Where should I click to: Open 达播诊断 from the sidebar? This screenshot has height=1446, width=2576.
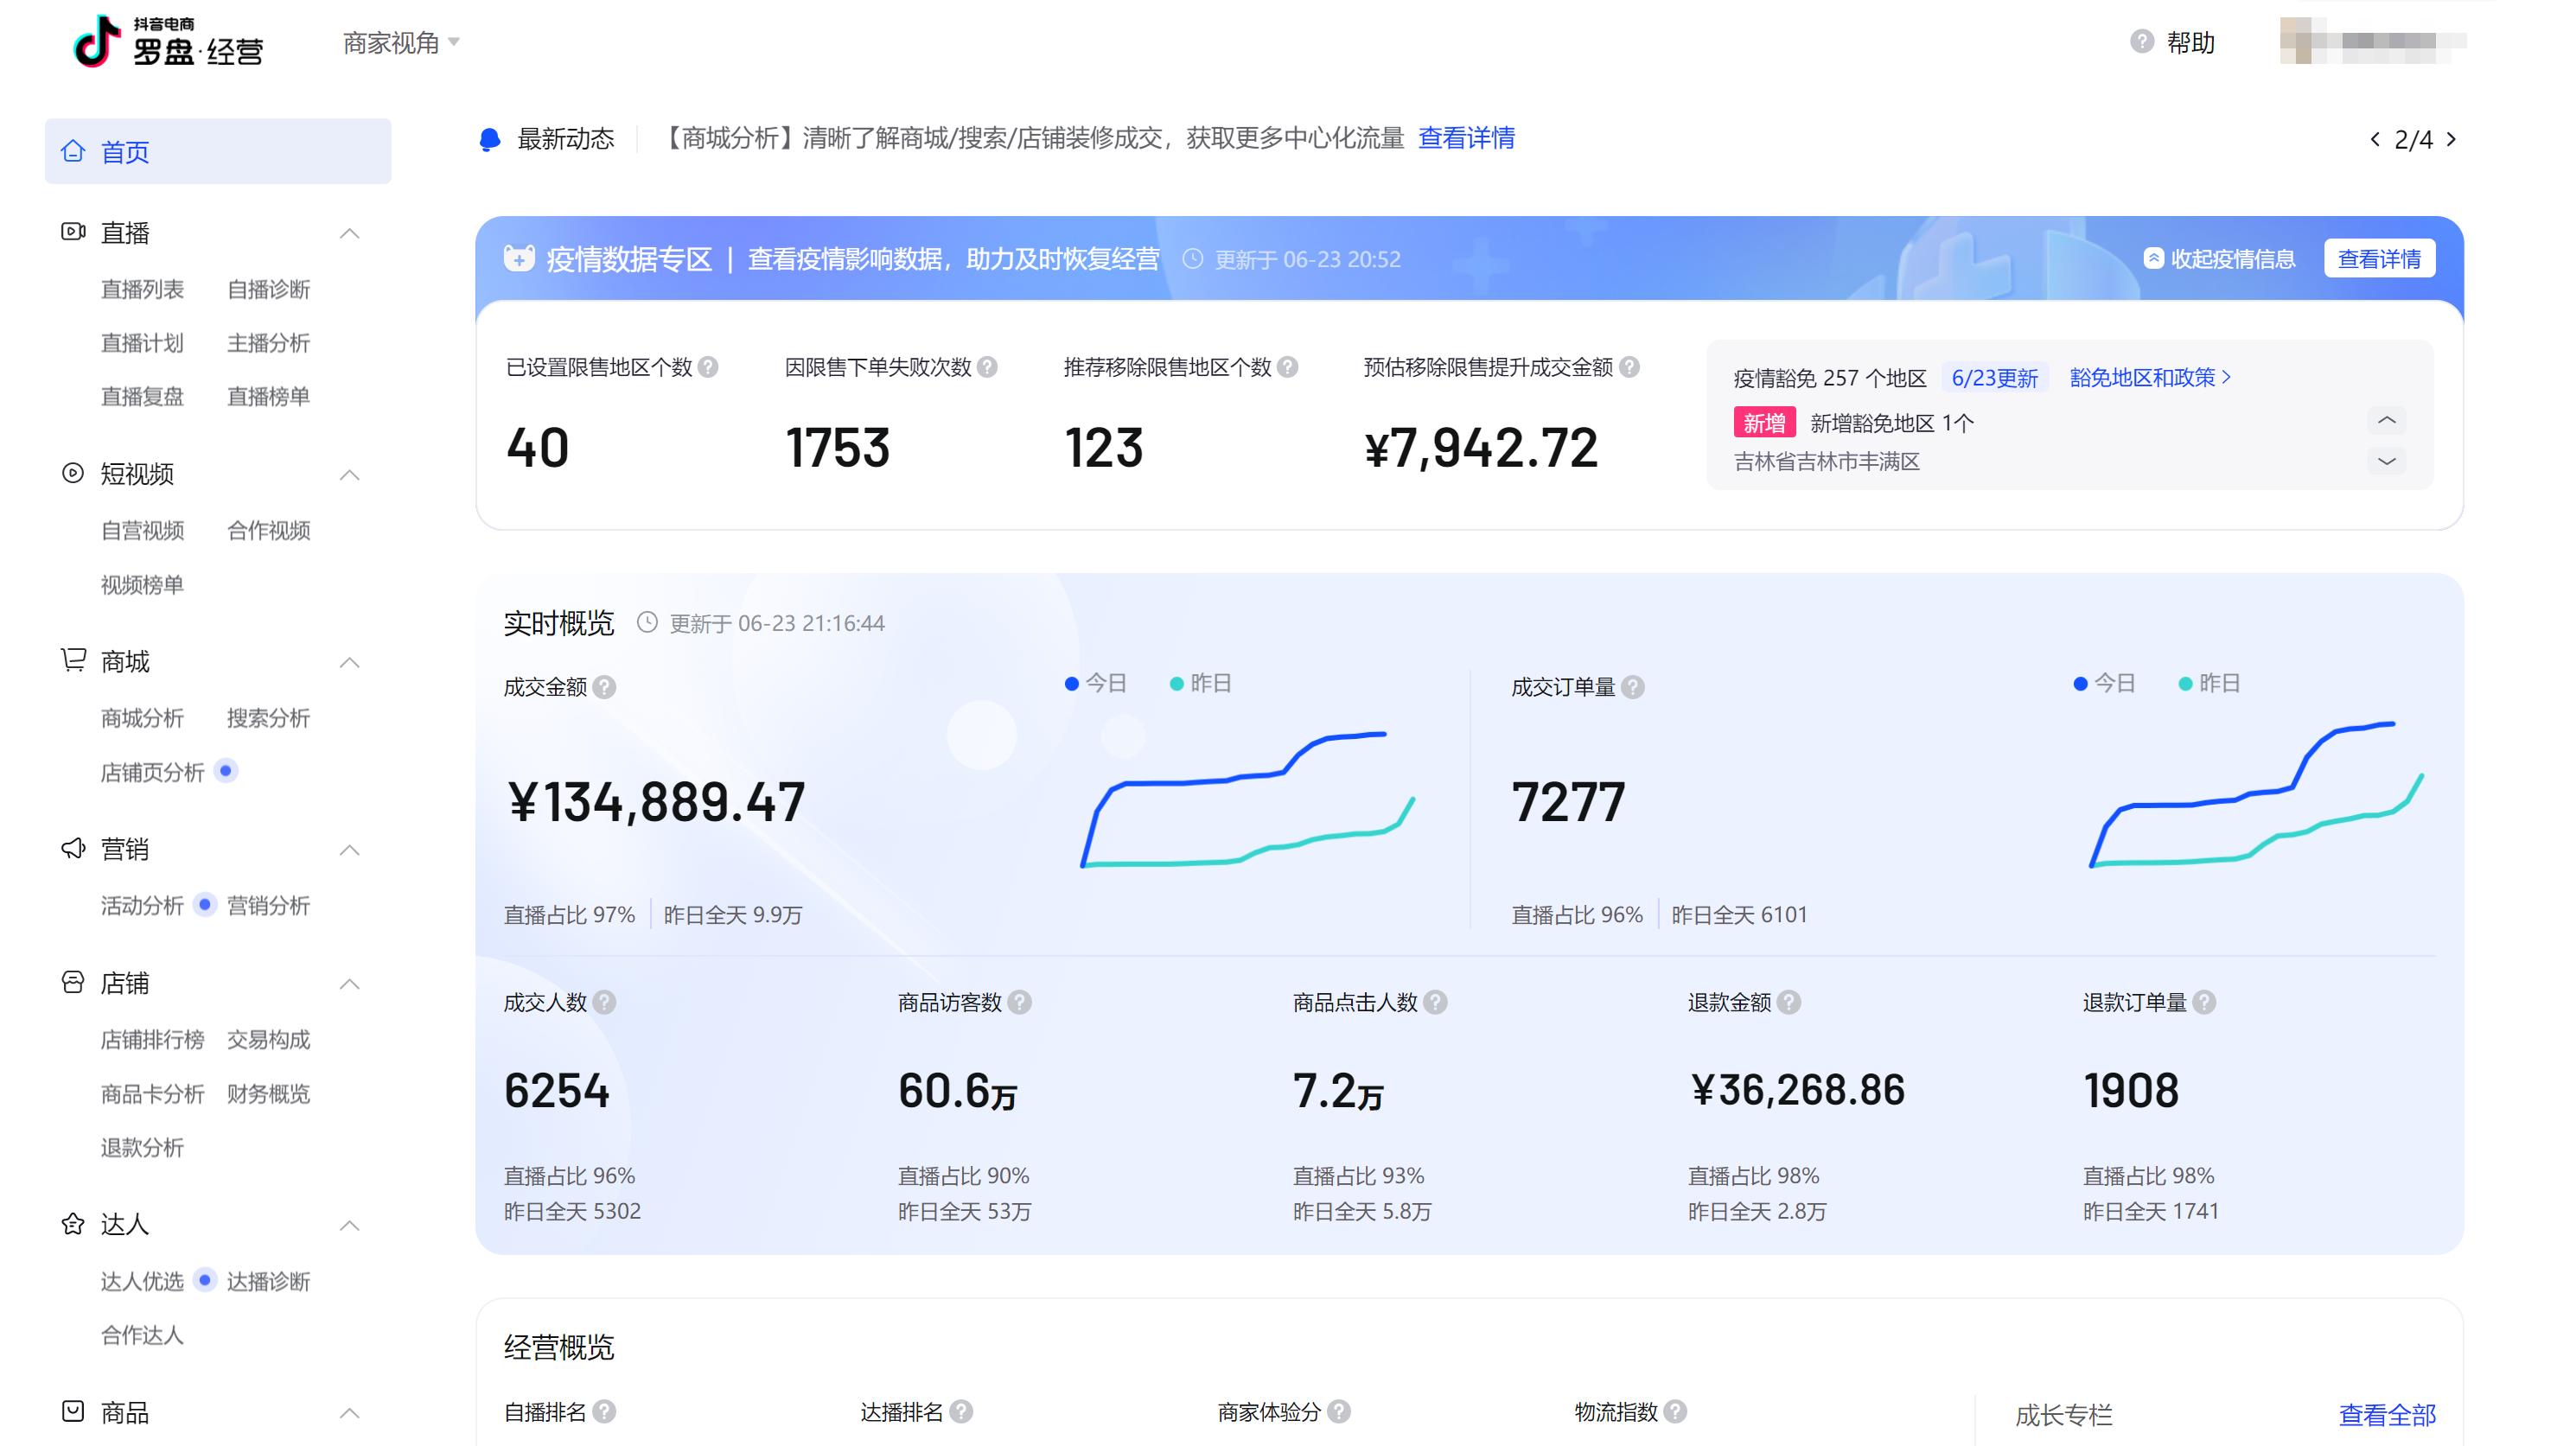click(270, 1281)
